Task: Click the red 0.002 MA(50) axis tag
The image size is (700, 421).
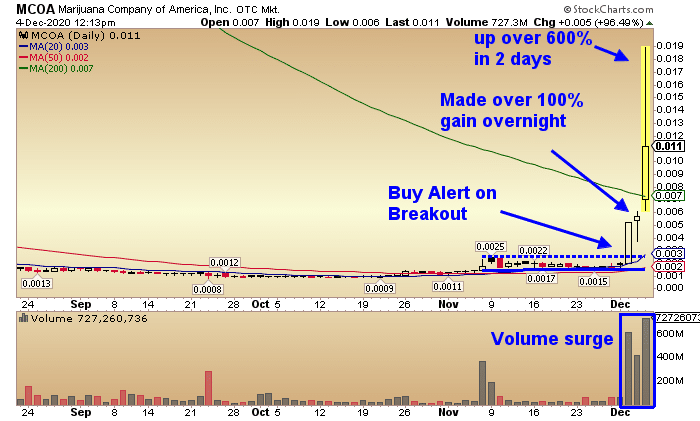Action: 669,266
